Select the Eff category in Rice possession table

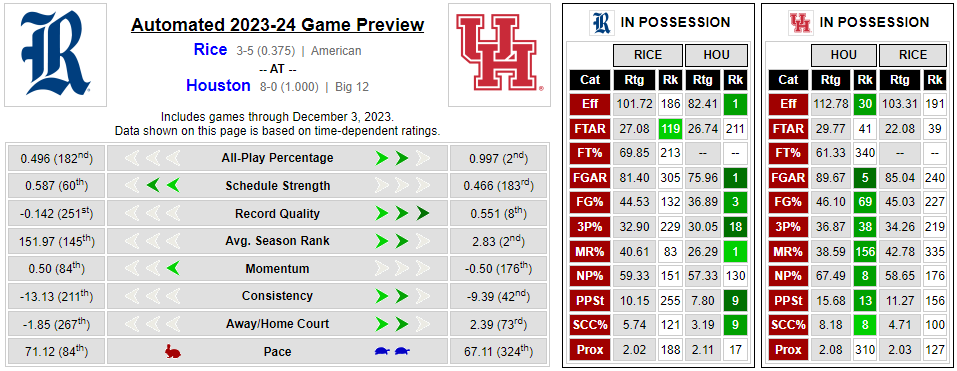pos(590,104)
